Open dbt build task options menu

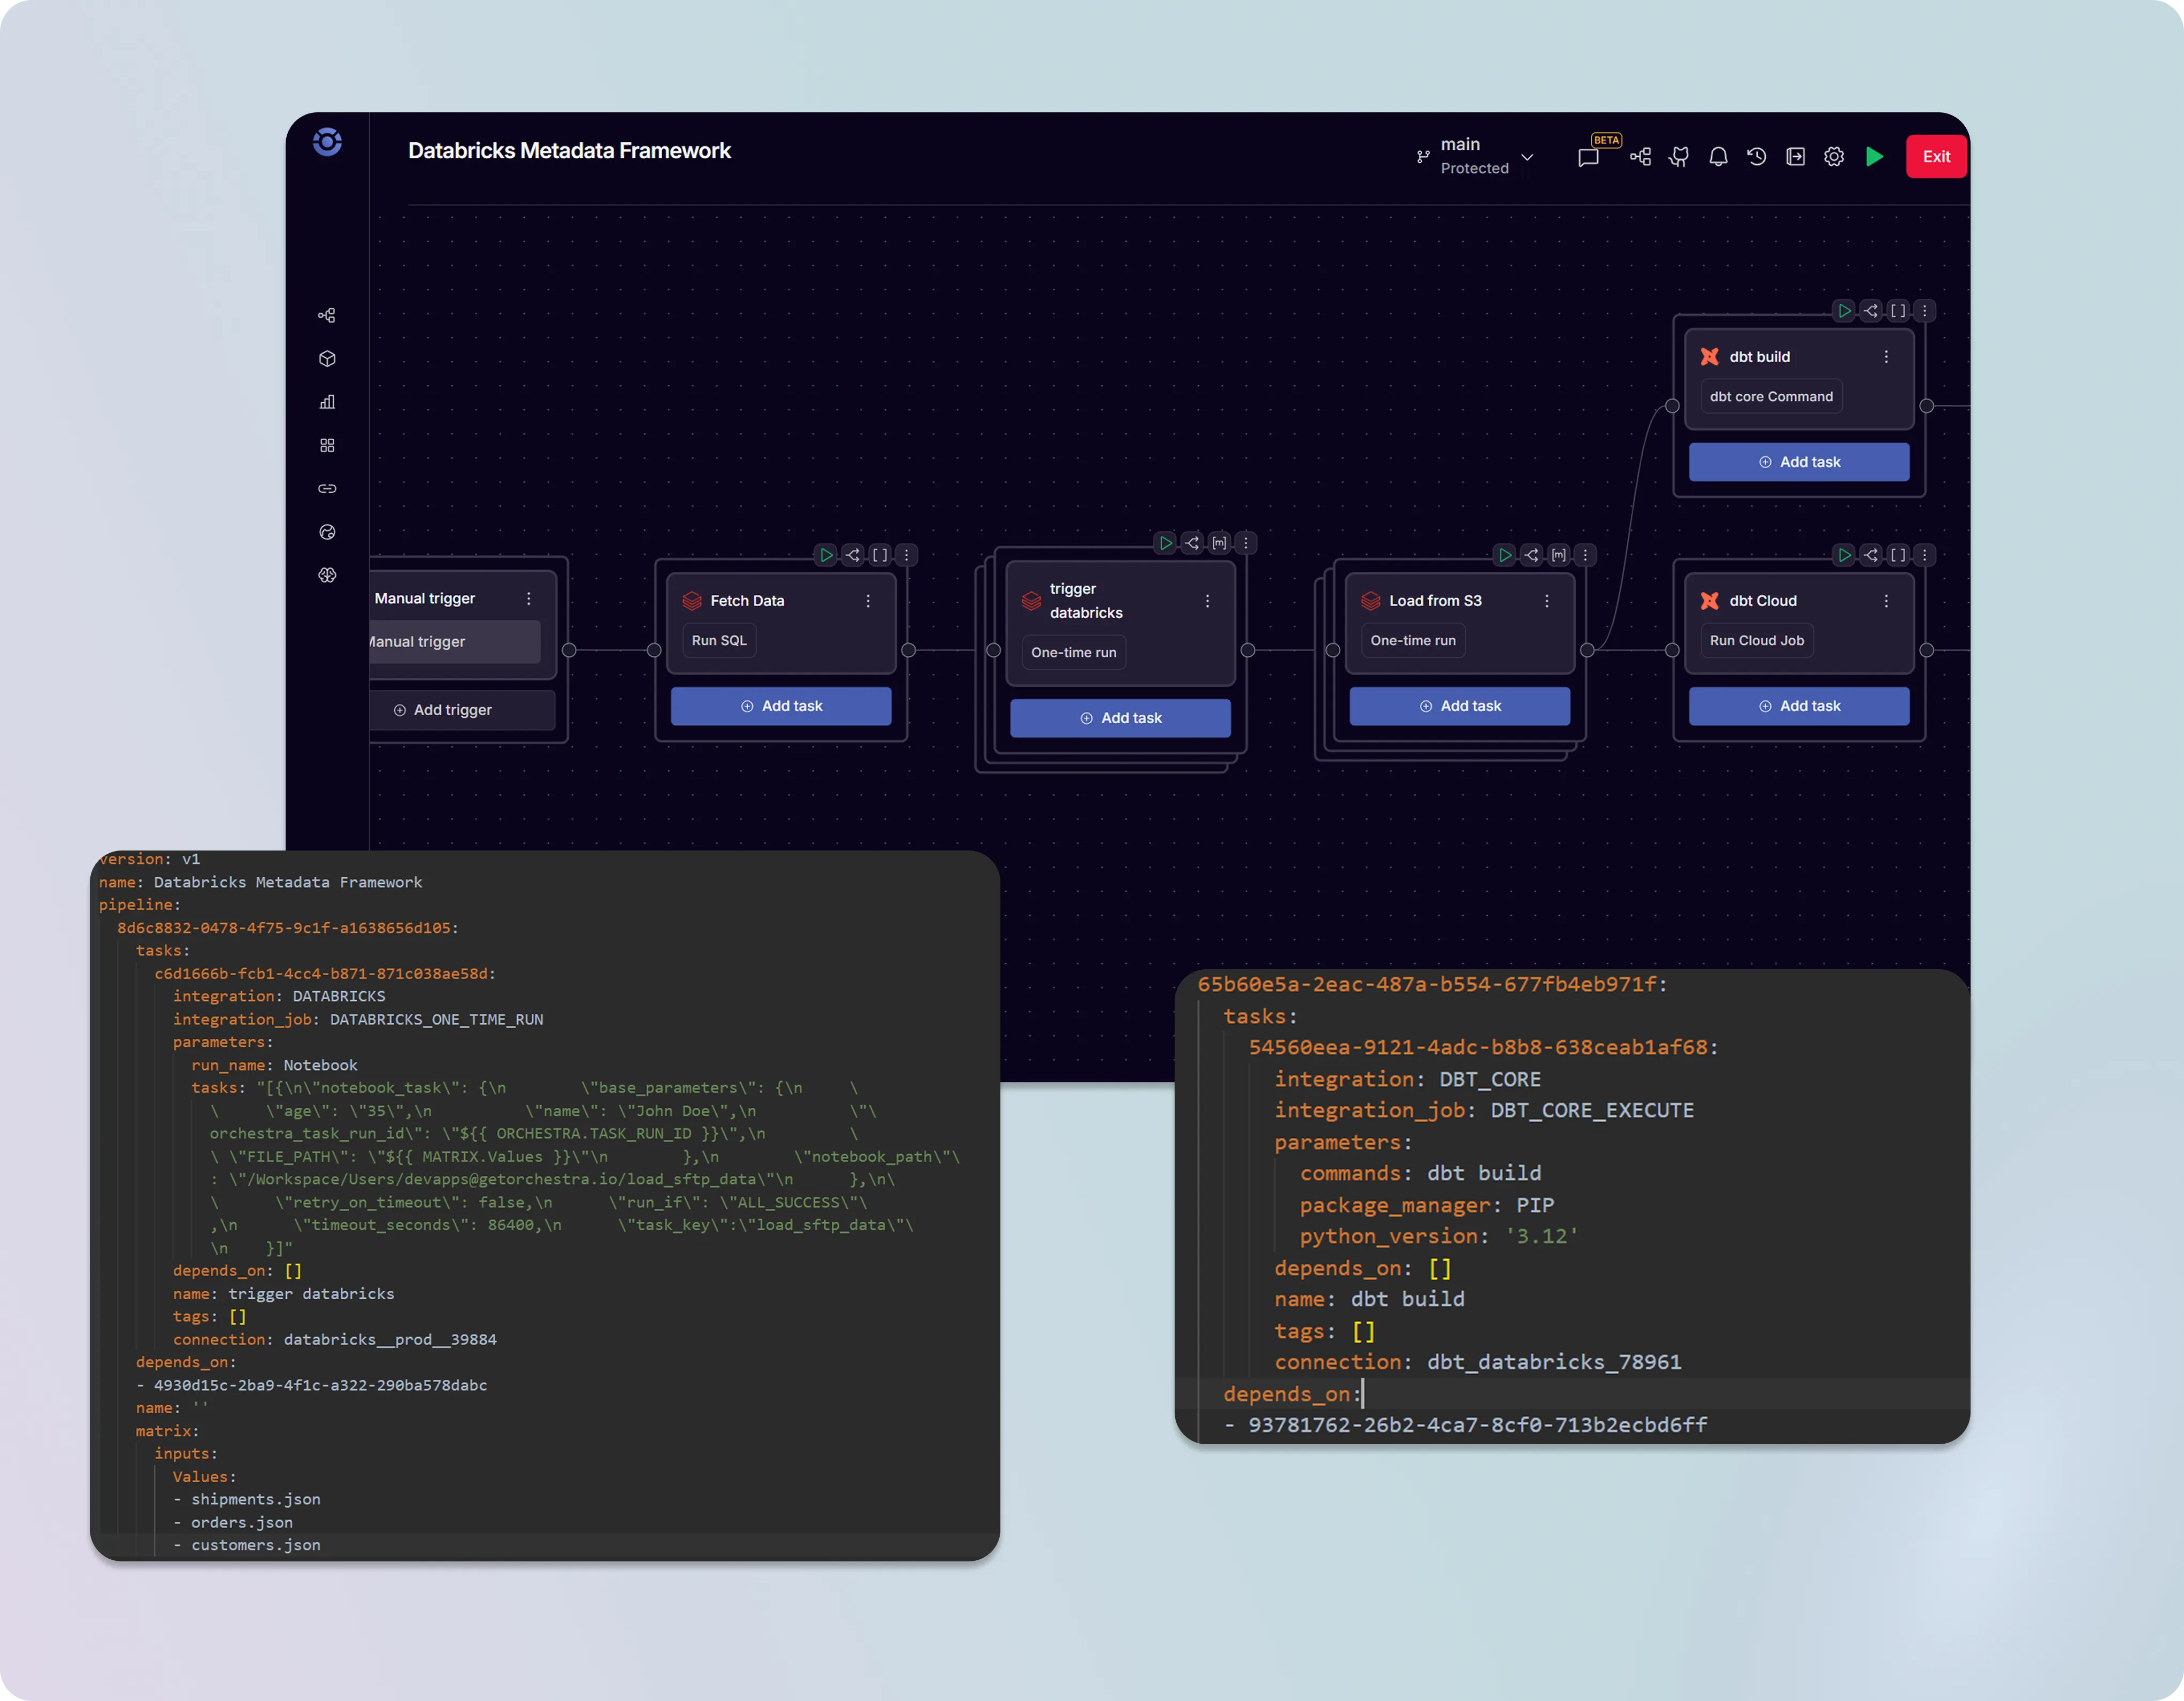pos(1886,357)
